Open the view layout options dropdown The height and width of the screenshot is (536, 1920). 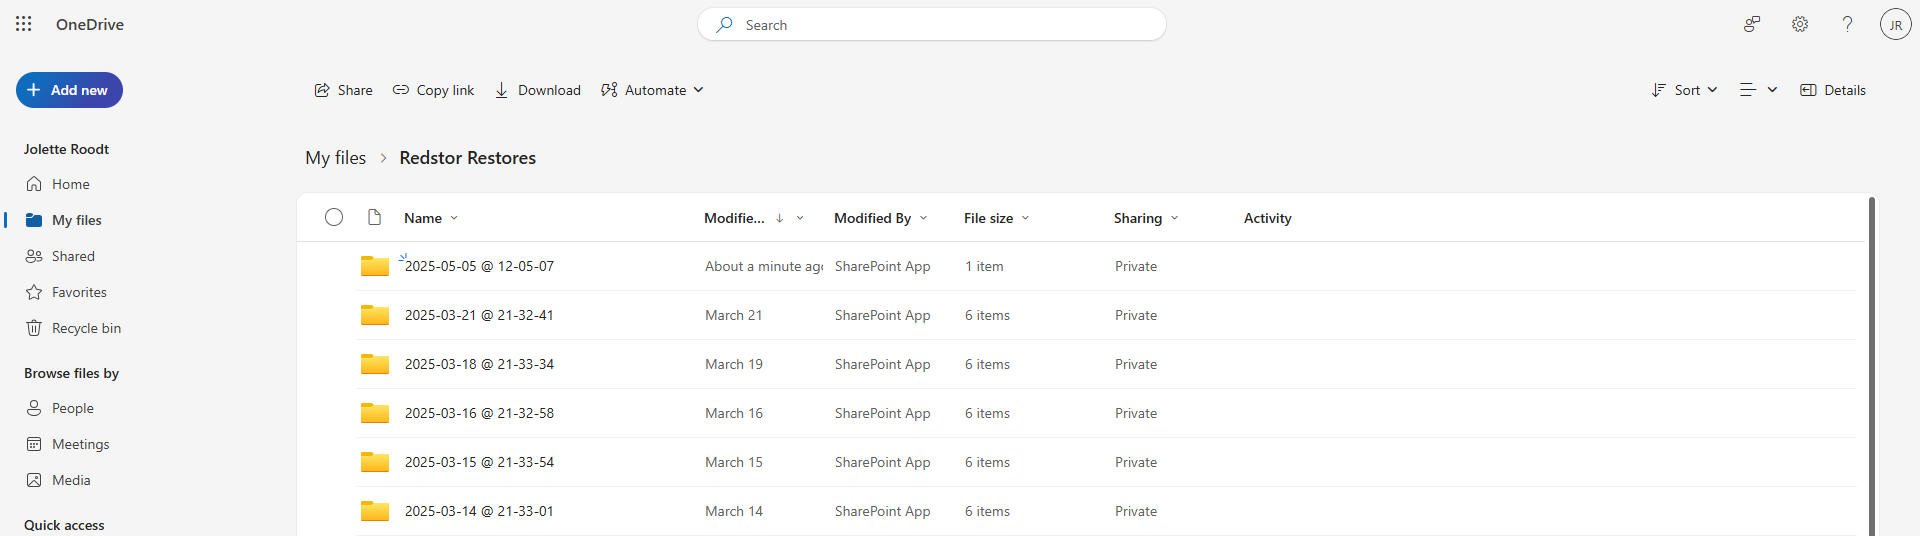[x=1759, y=90]
